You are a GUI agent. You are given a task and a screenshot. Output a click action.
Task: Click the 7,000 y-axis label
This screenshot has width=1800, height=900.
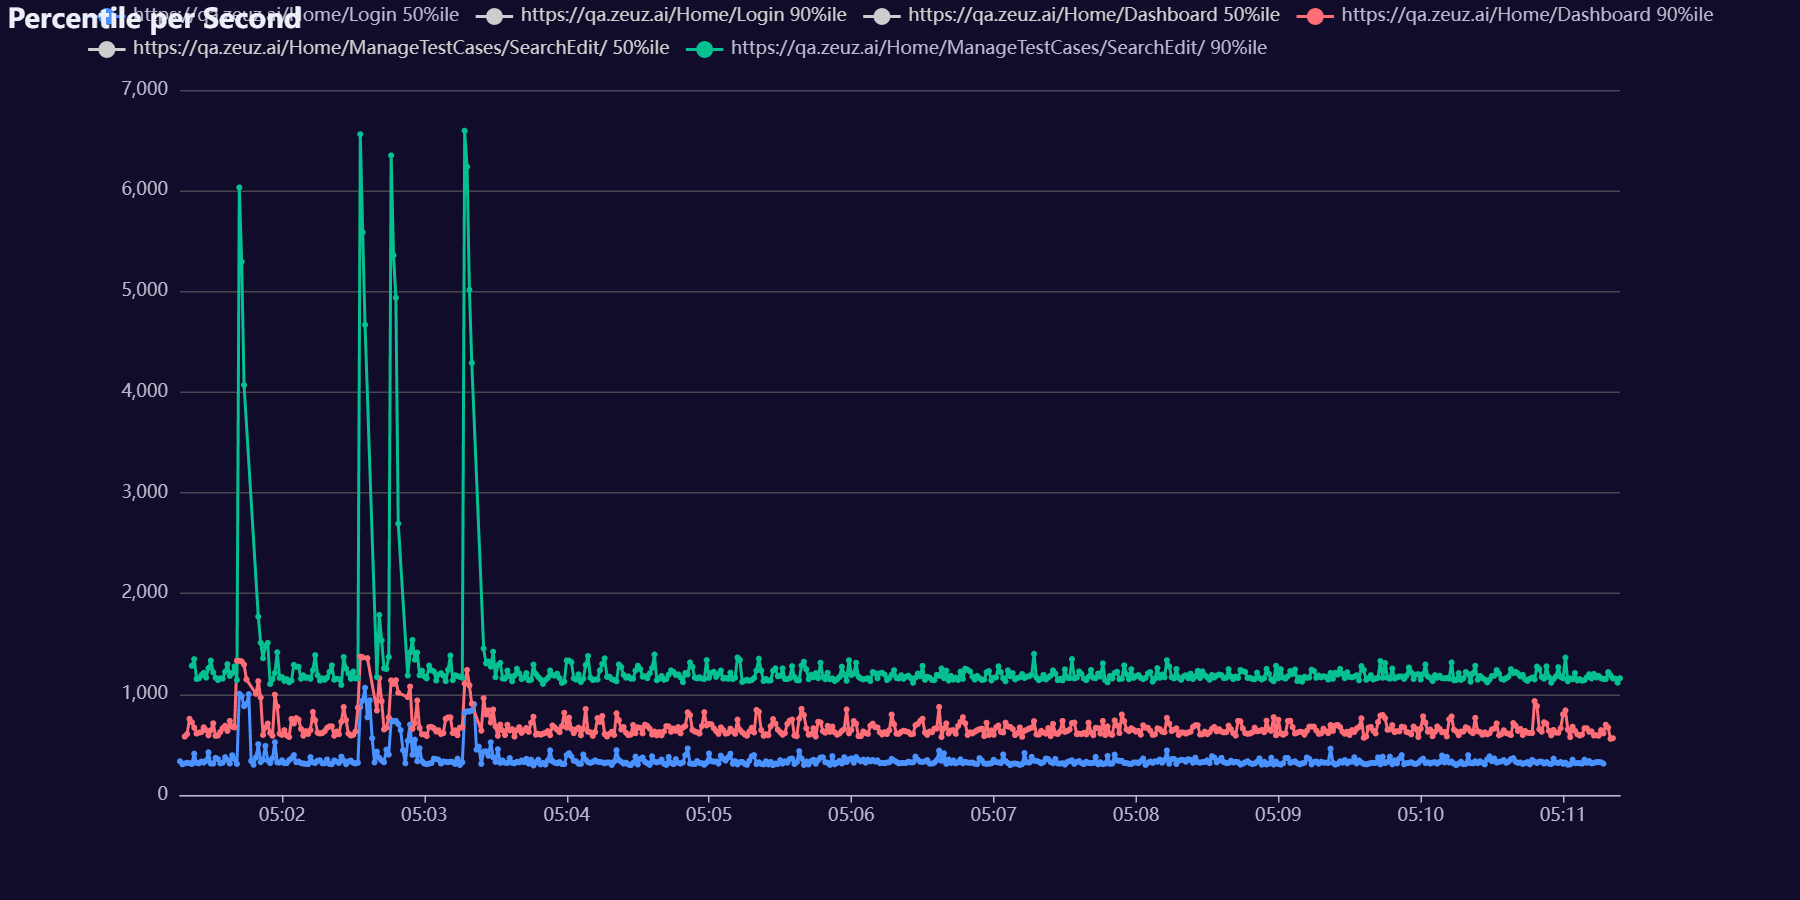[x=145, y=89]
